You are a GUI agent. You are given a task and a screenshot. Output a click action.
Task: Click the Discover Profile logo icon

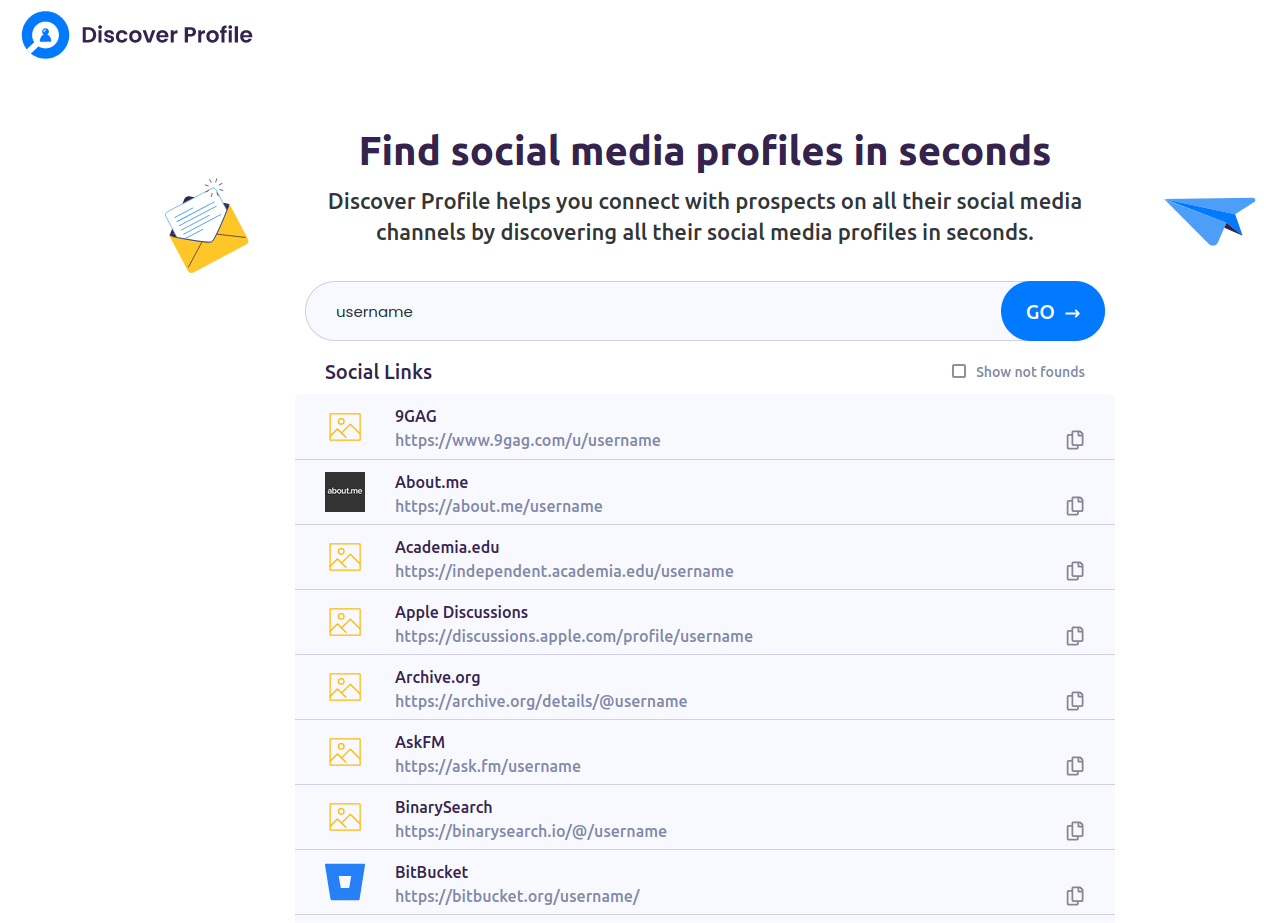tap(45, 35)
